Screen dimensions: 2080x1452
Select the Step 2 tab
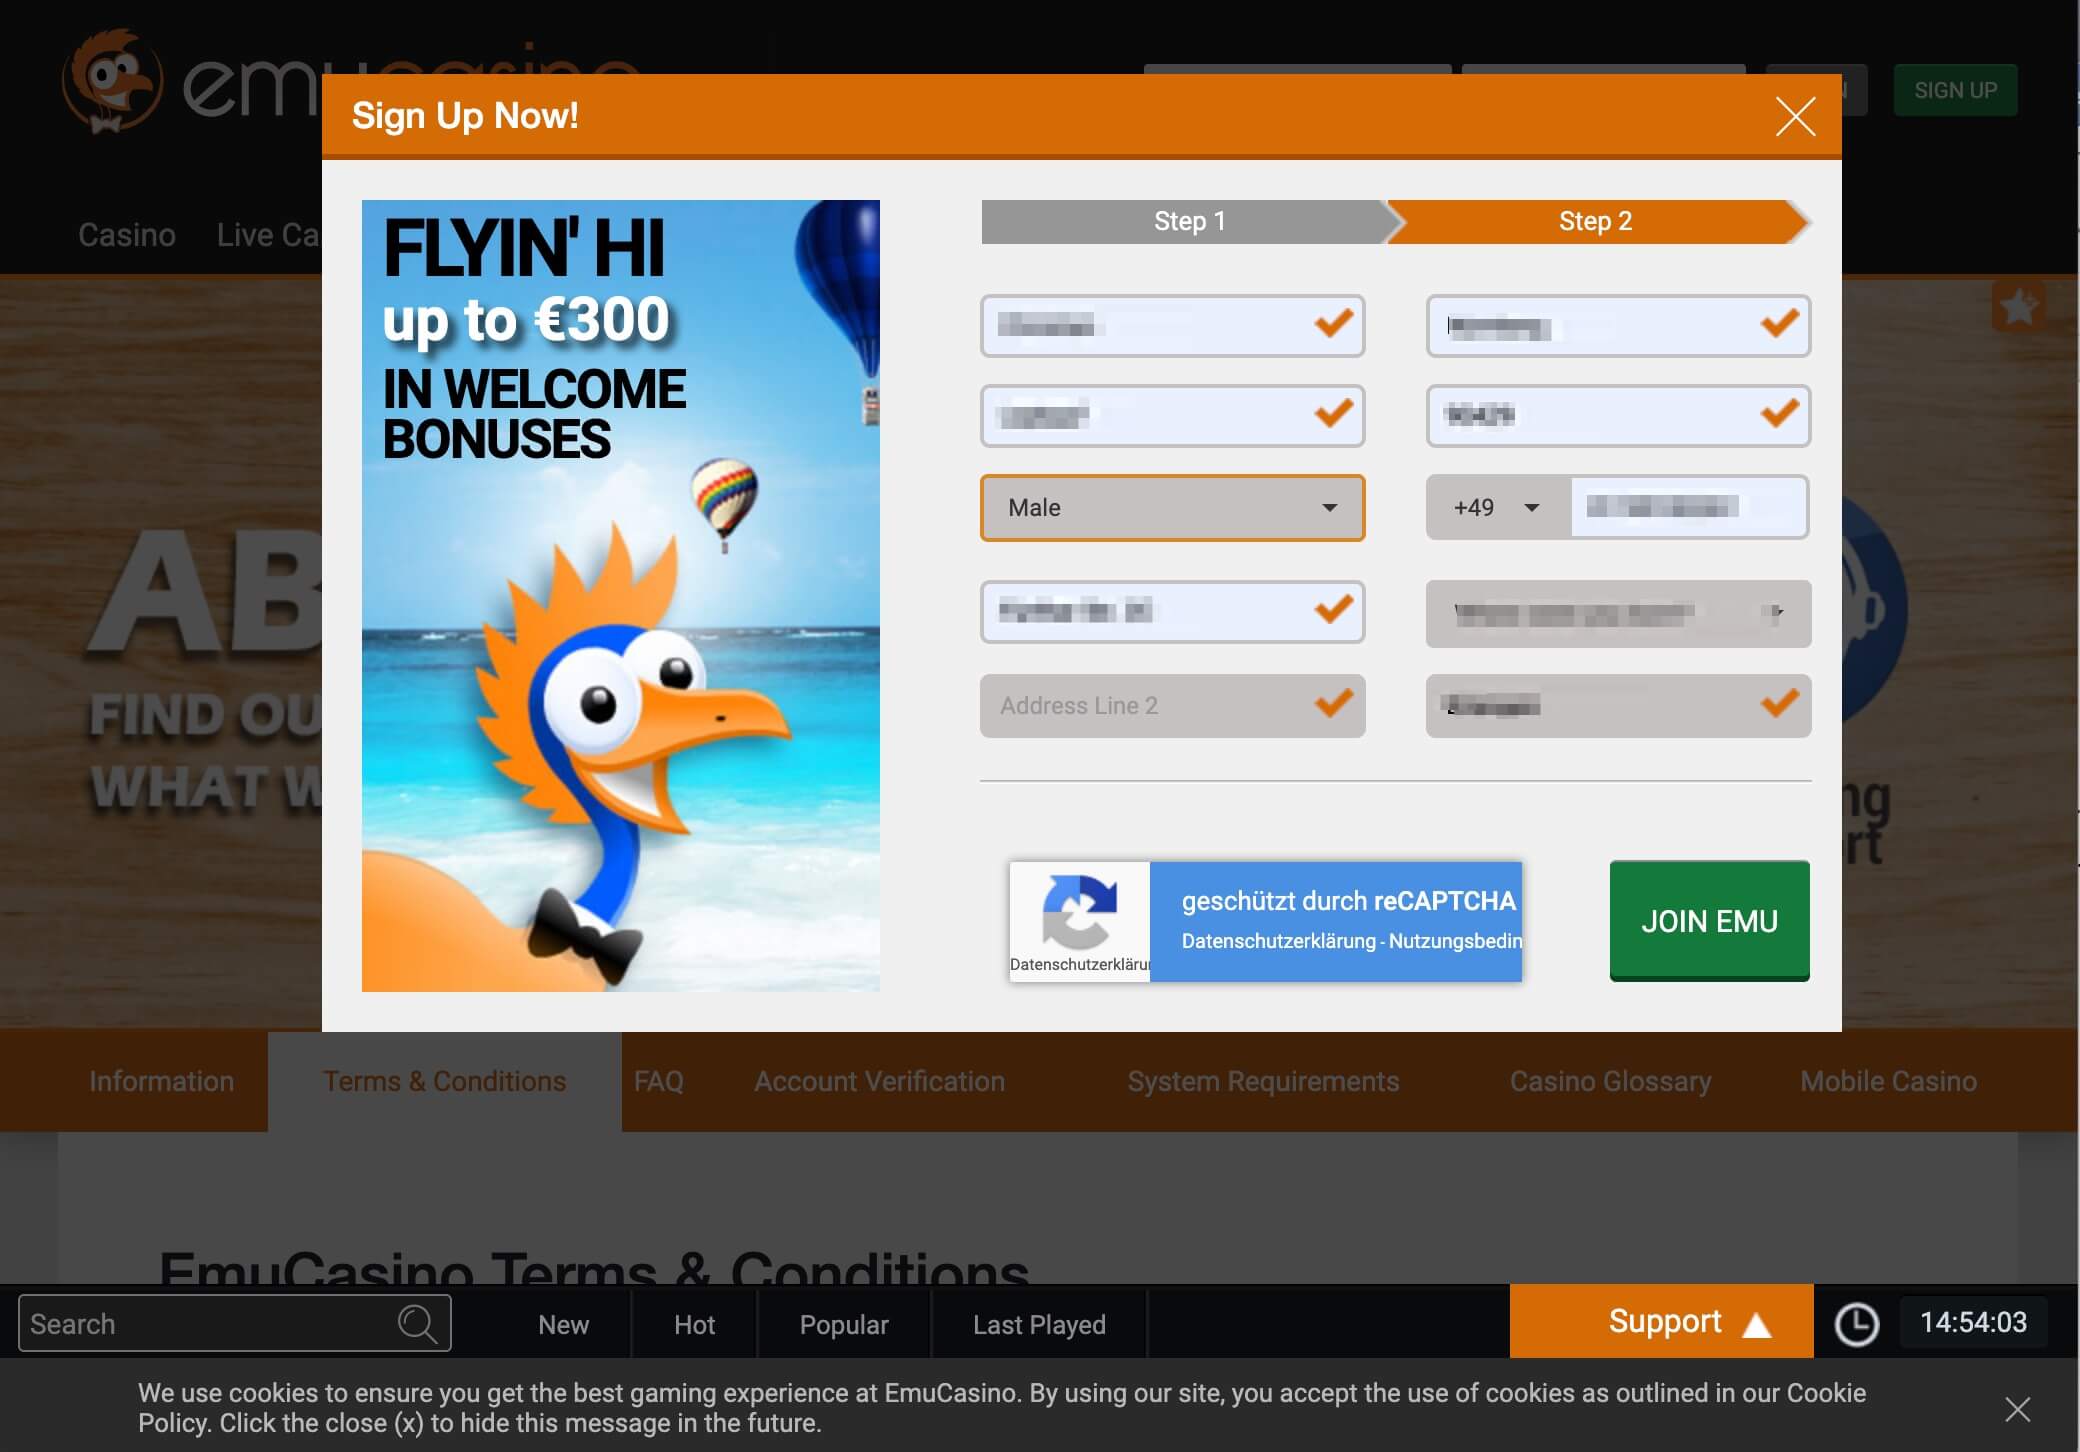(1596, 221)
